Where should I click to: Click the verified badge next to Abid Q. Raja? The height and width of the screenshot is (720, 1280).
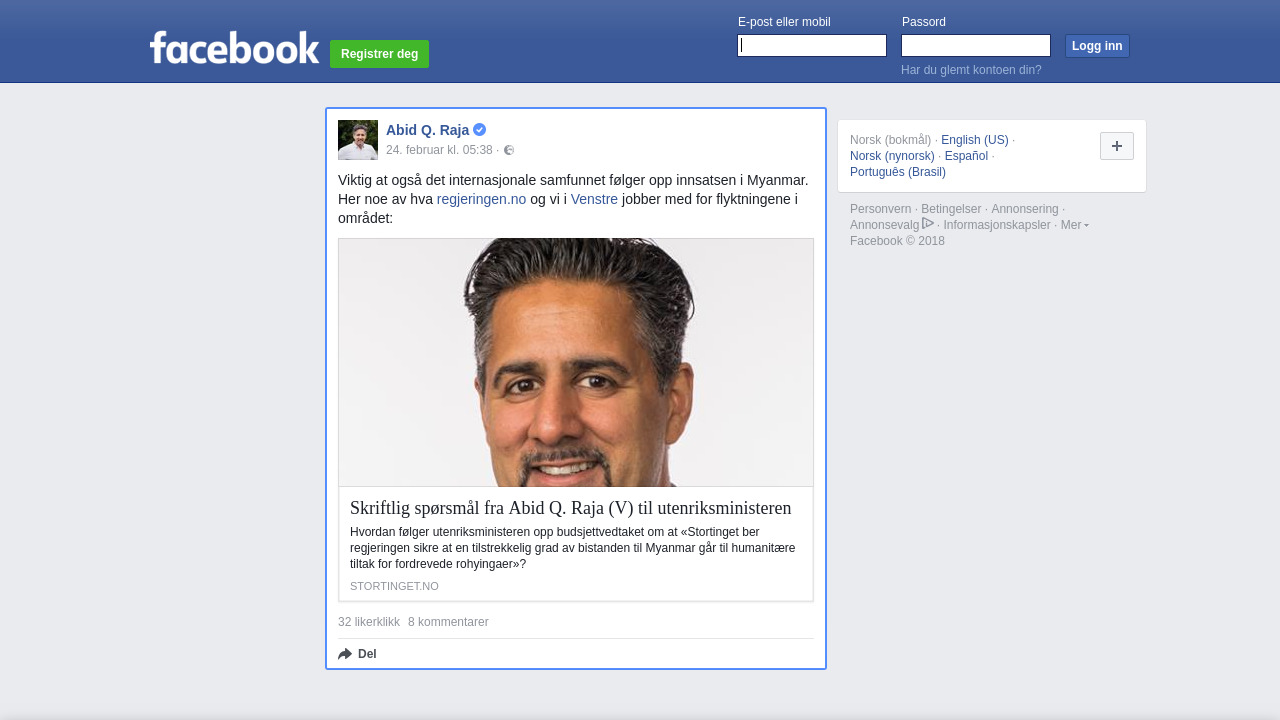coord(480,130)
